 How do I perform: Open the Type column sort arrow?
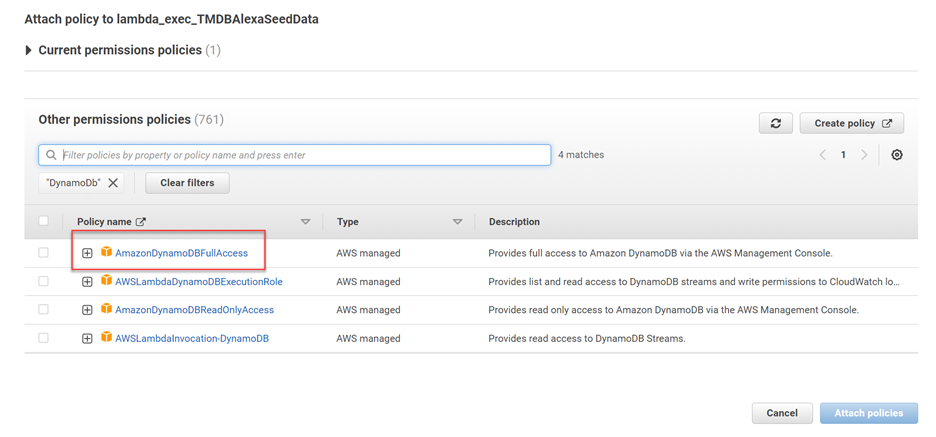coord(458,222)
